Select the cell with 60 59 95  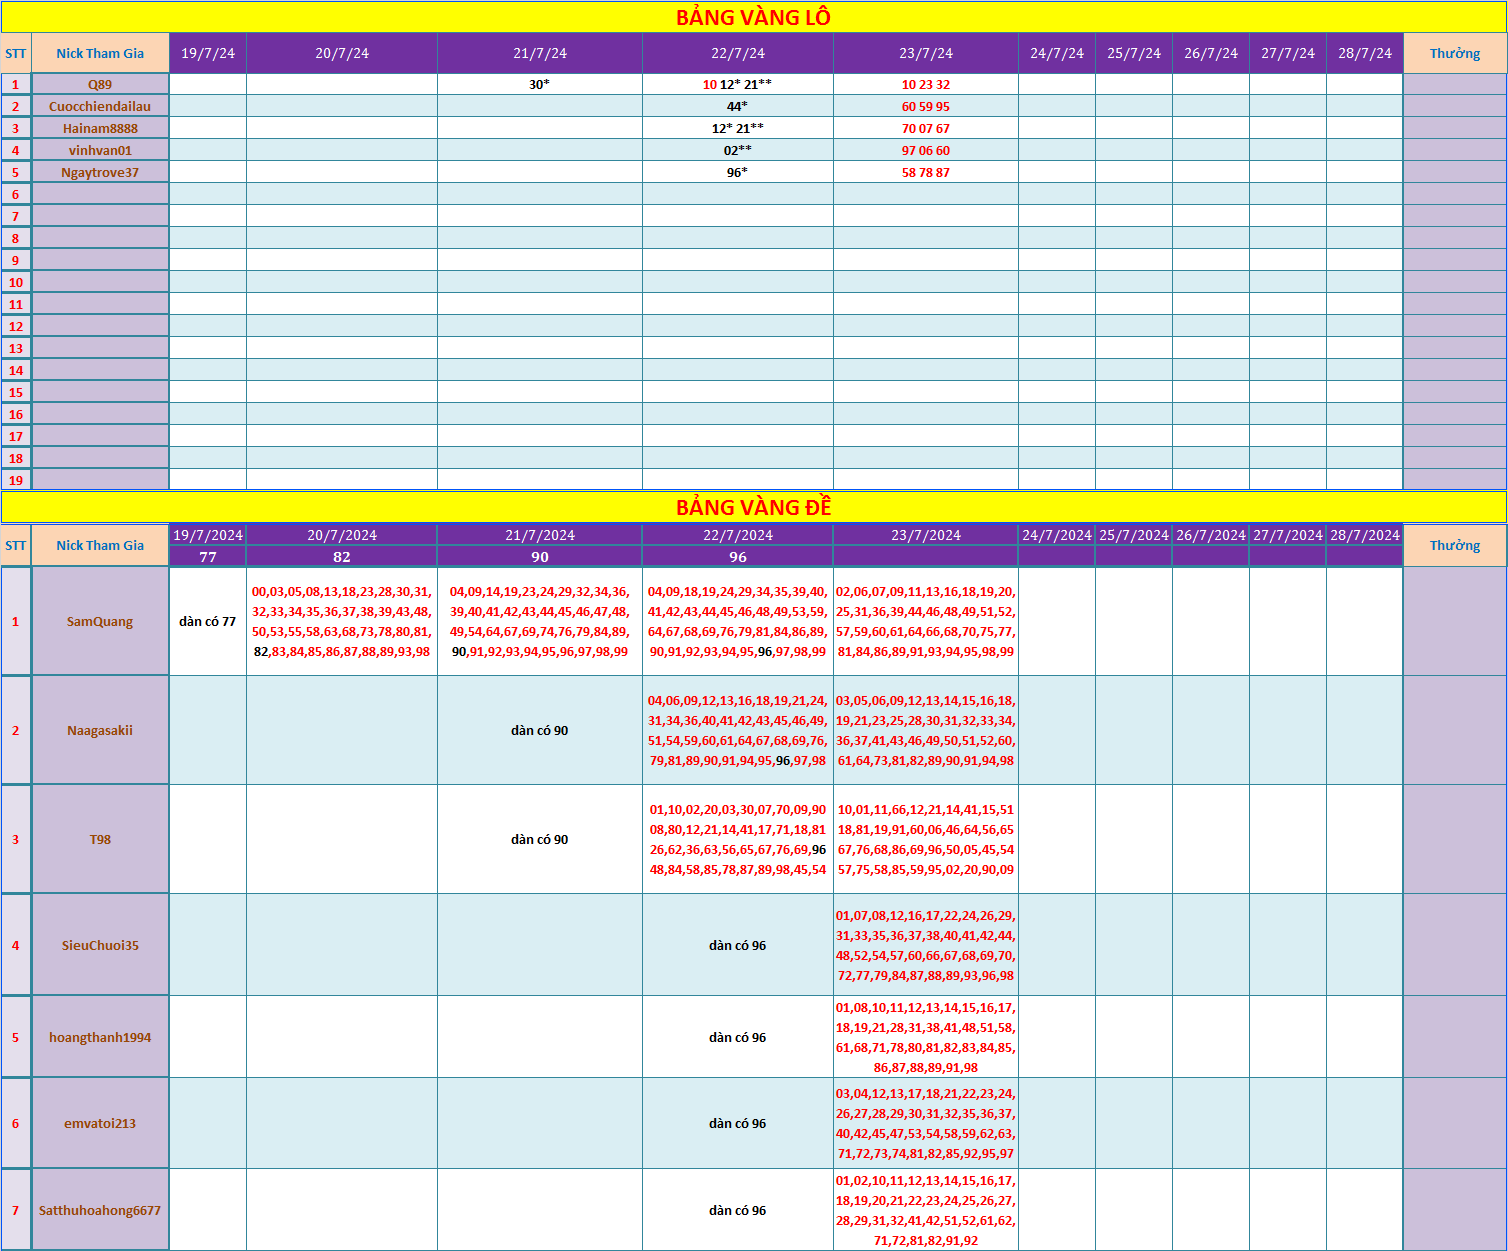coord(926,106)
